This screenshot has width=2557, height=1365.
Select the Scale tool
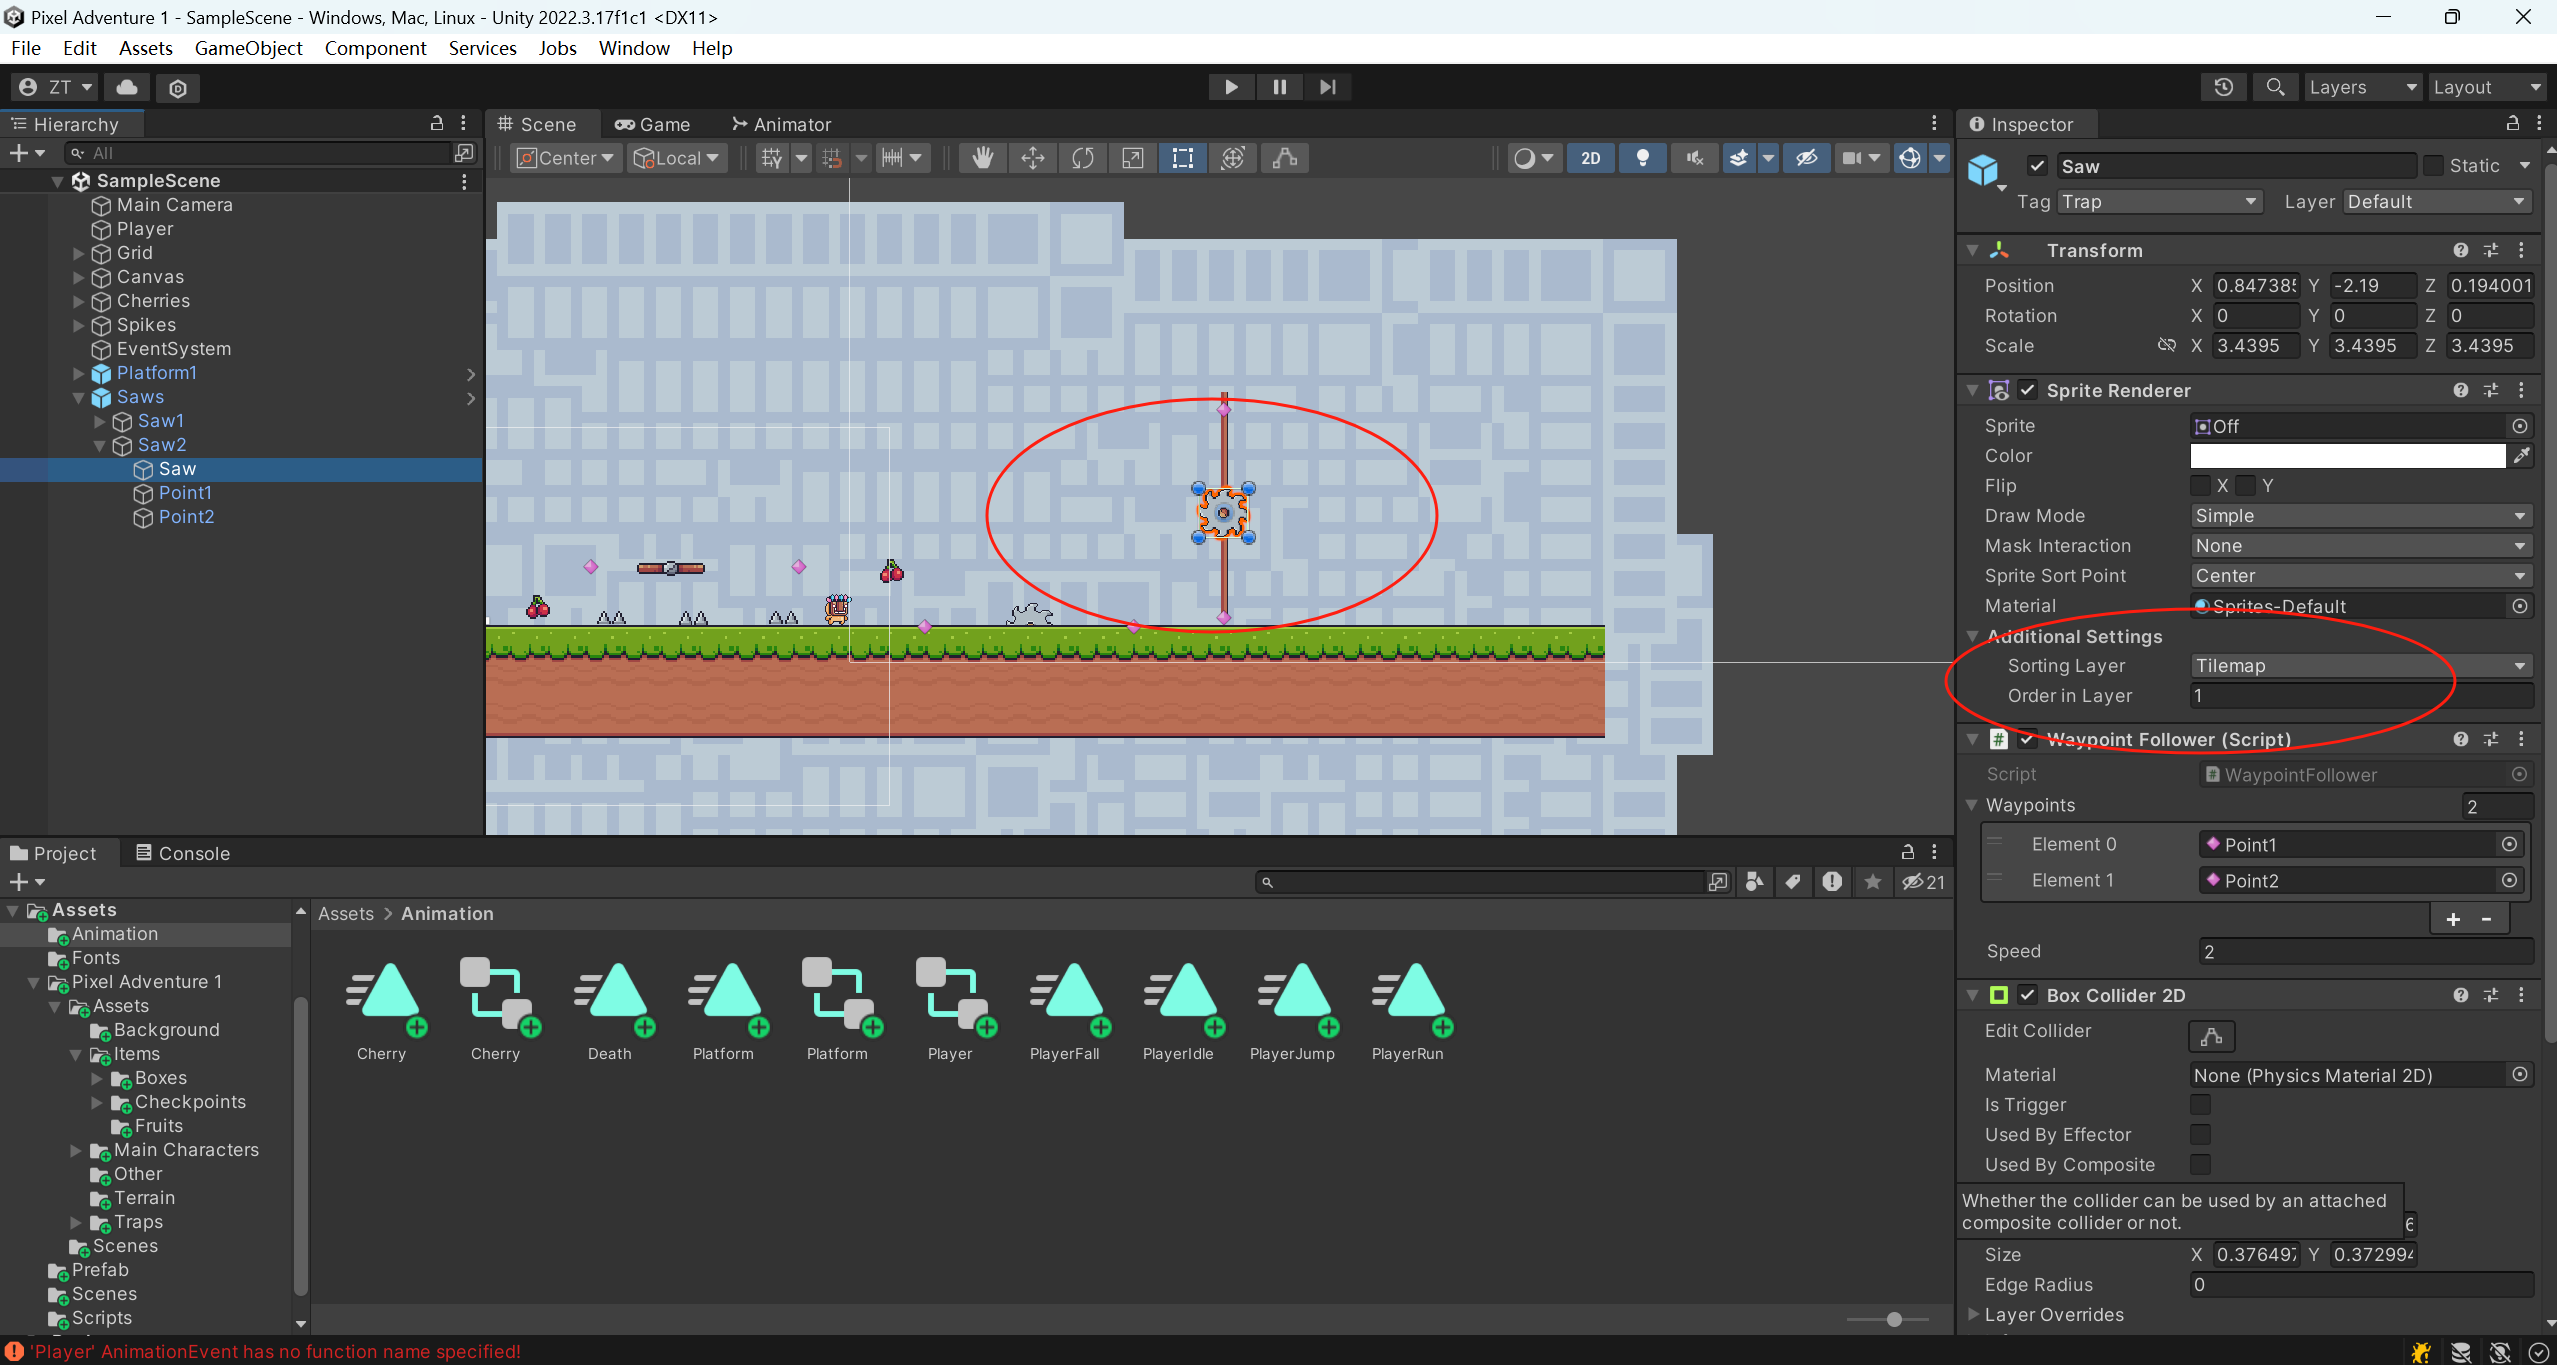click(1132, 158)
